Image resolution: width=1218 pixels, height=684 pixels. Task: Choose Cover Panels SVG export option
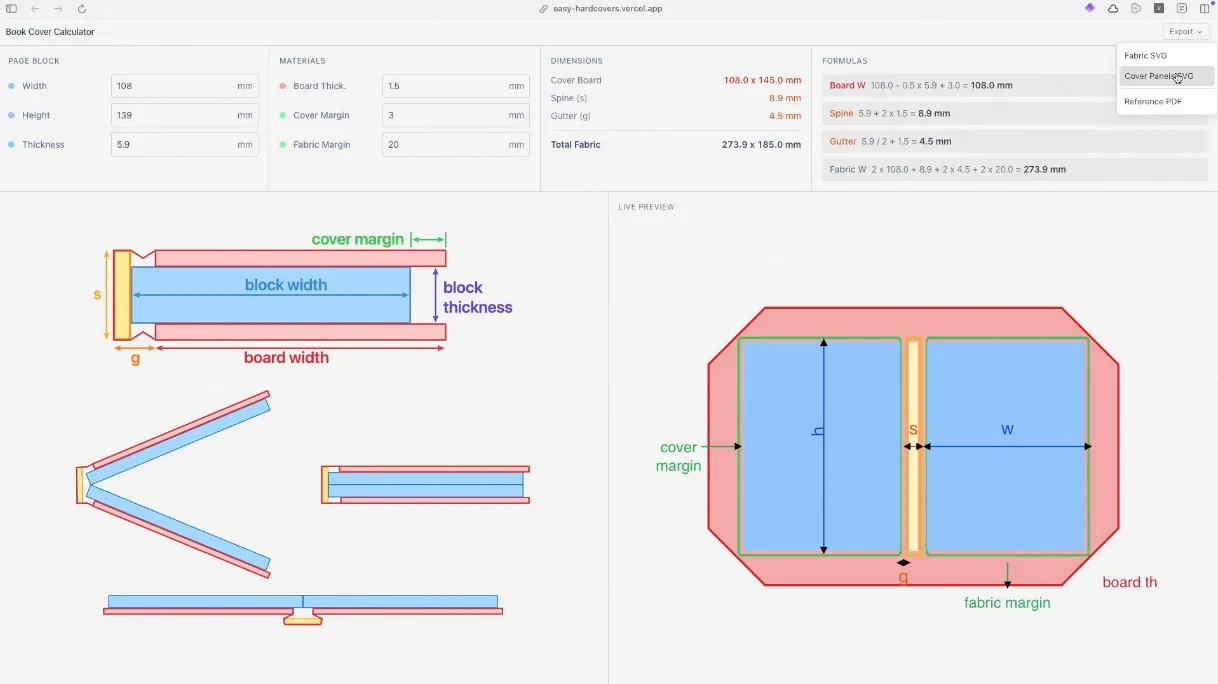pos(1158,76)
